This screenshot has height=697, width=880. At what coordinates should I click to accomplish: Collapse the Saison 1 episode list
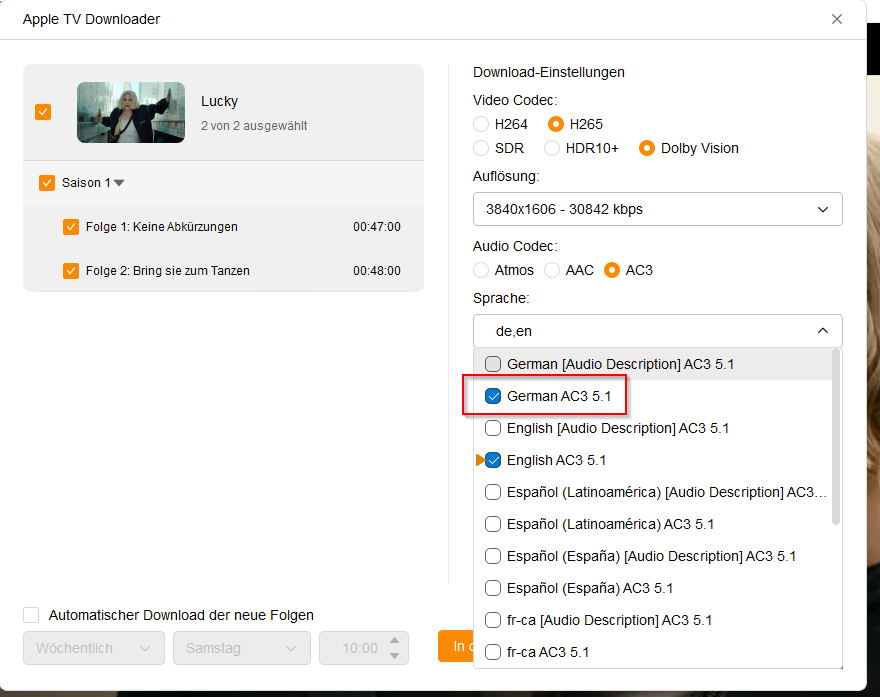tap(119, 183)
